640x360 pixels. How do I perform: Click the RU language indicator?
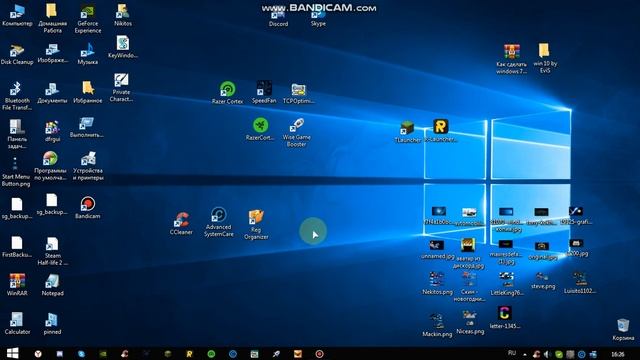(512, 353)
